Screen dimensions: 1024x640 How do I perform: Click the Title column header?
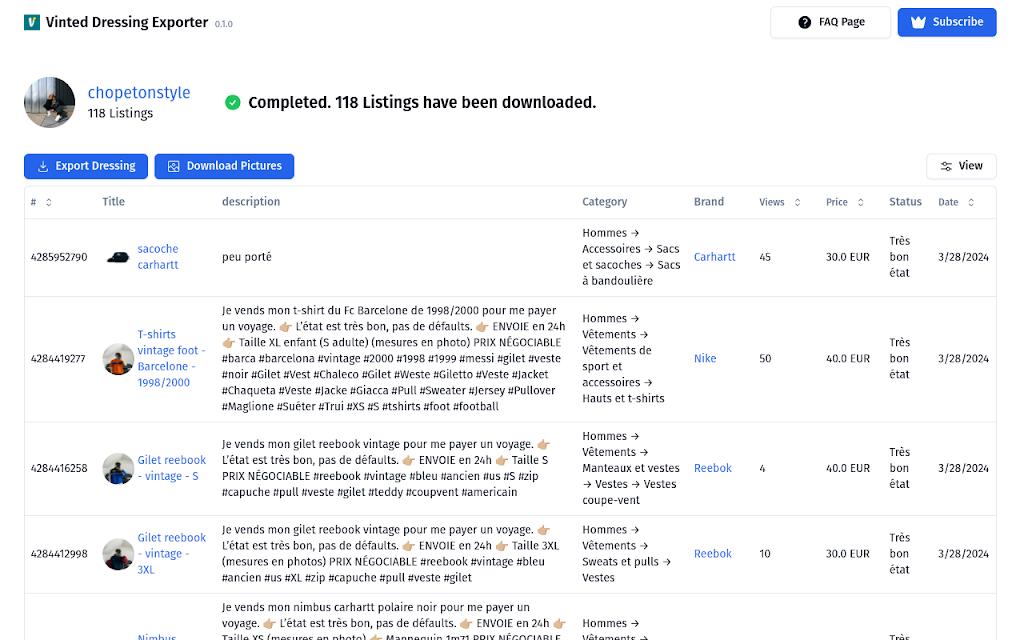[113, 202]
